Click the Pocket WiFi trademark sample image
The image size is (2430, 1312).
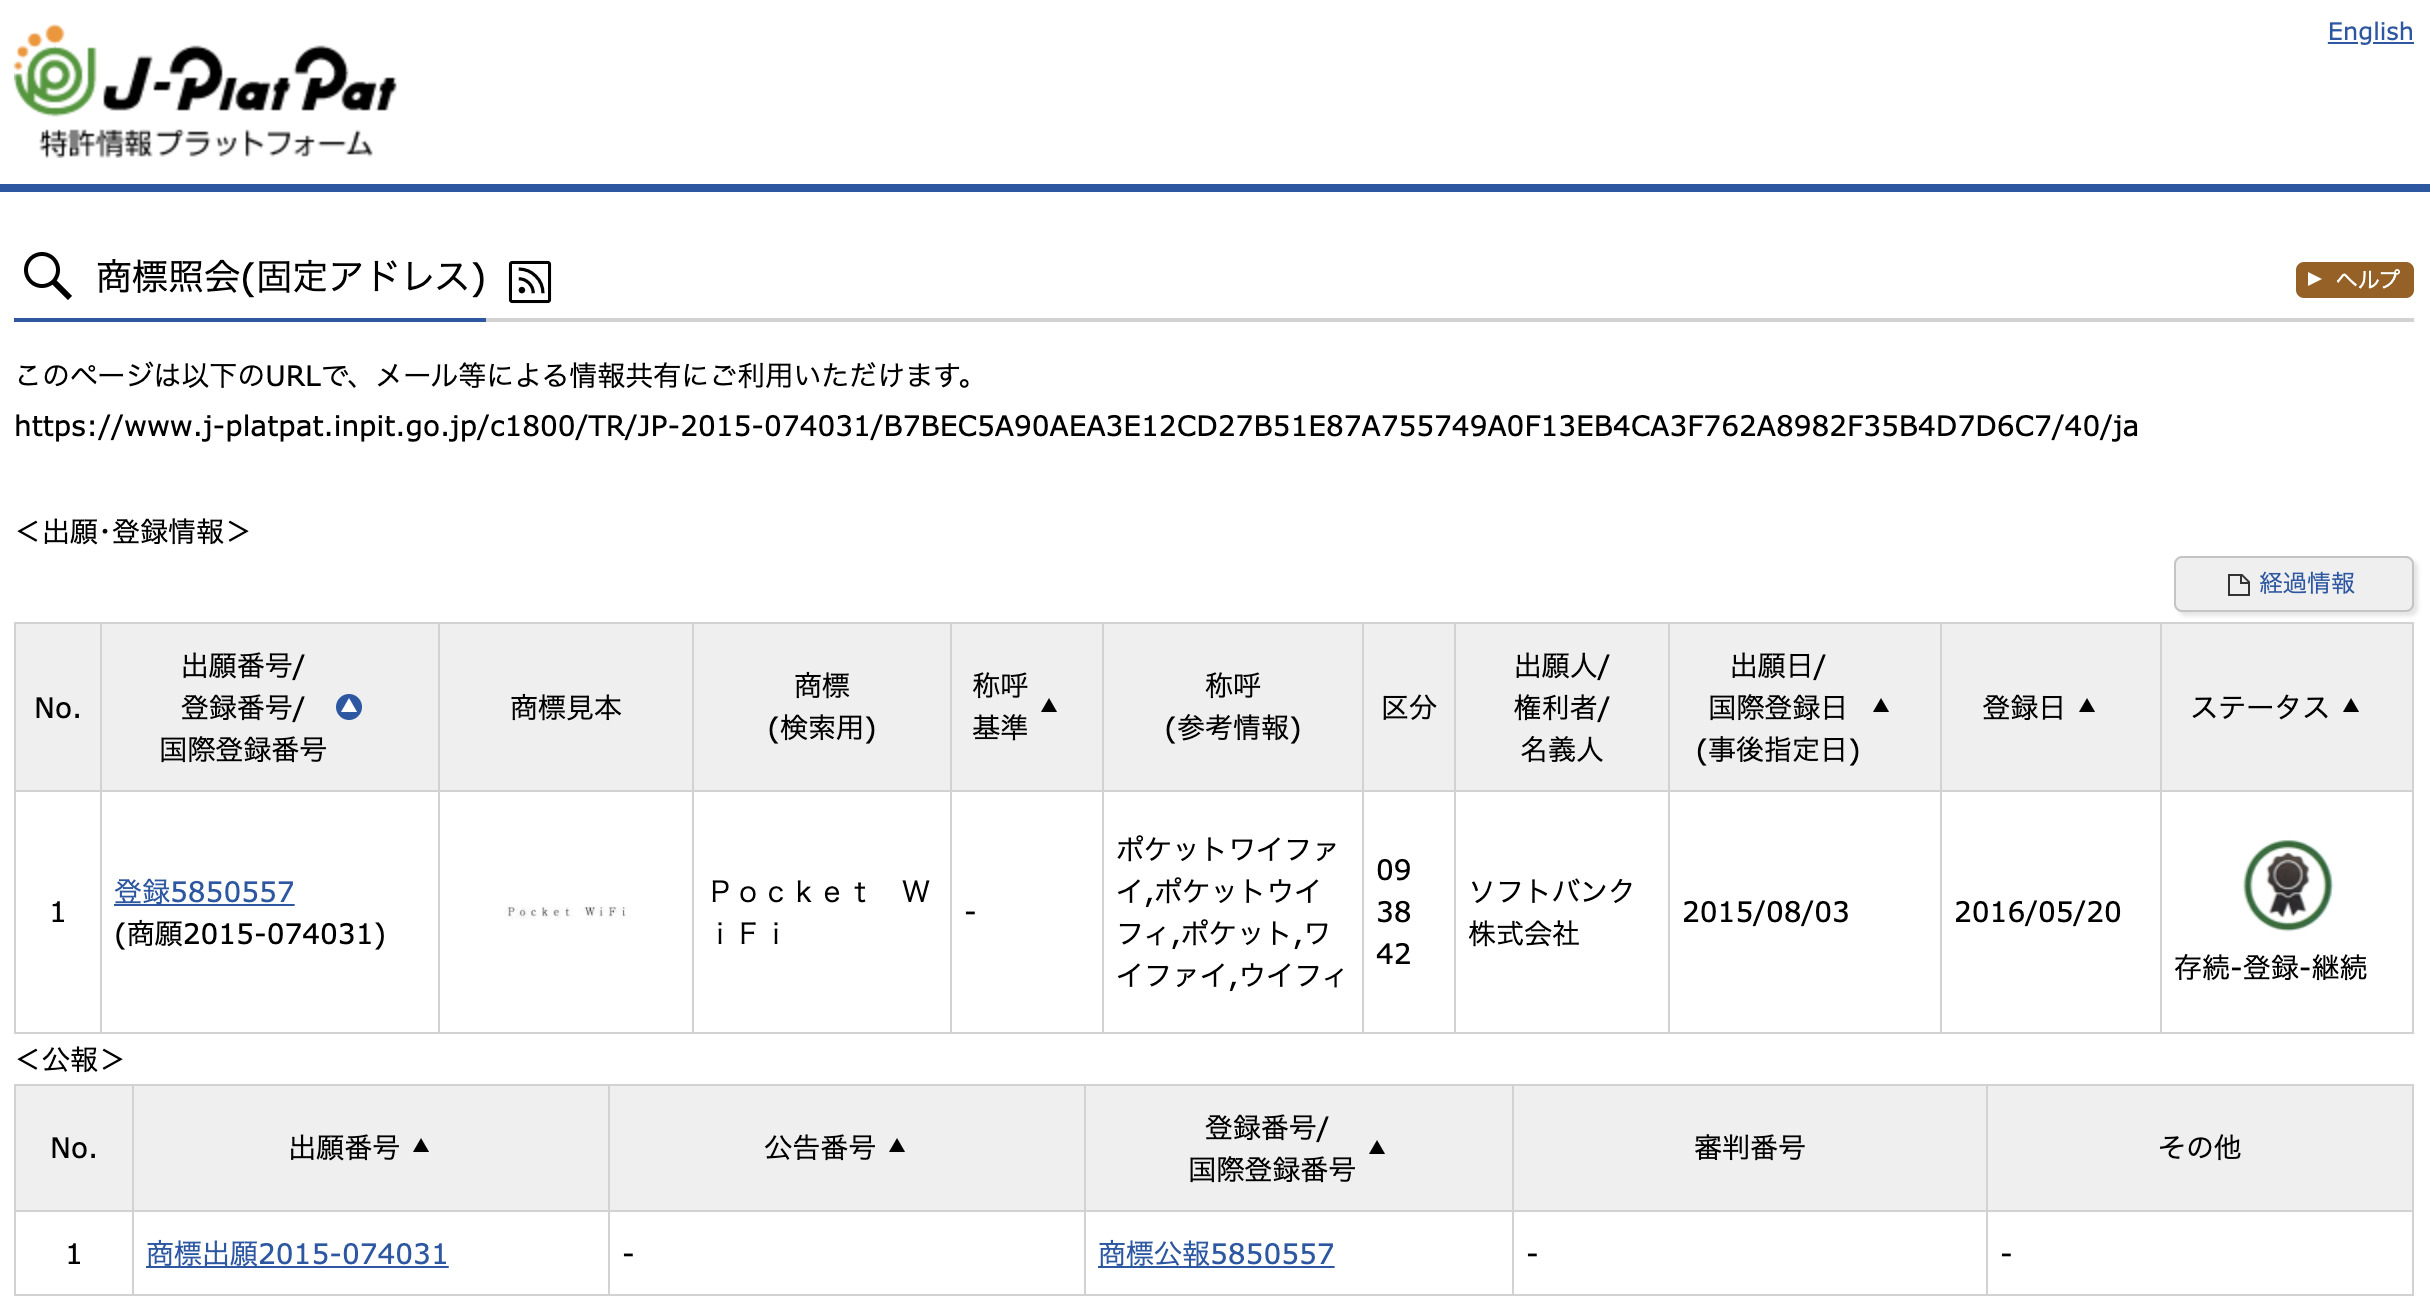coord(566,912)
